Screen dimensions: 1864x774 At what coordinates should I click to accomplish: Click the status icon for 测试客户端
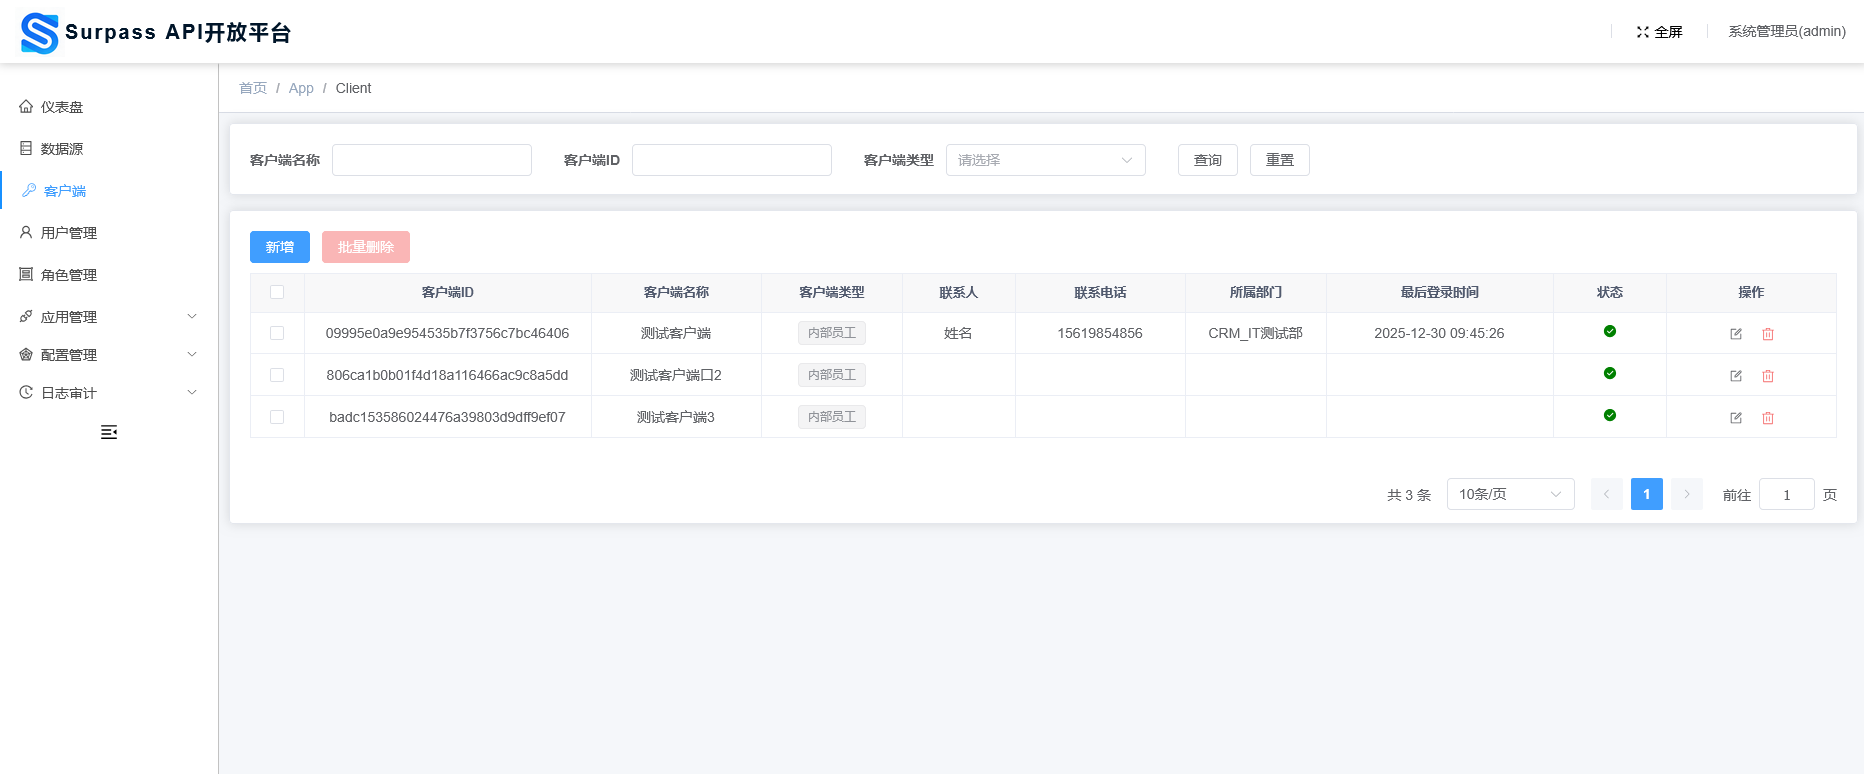coord(1610,331)
